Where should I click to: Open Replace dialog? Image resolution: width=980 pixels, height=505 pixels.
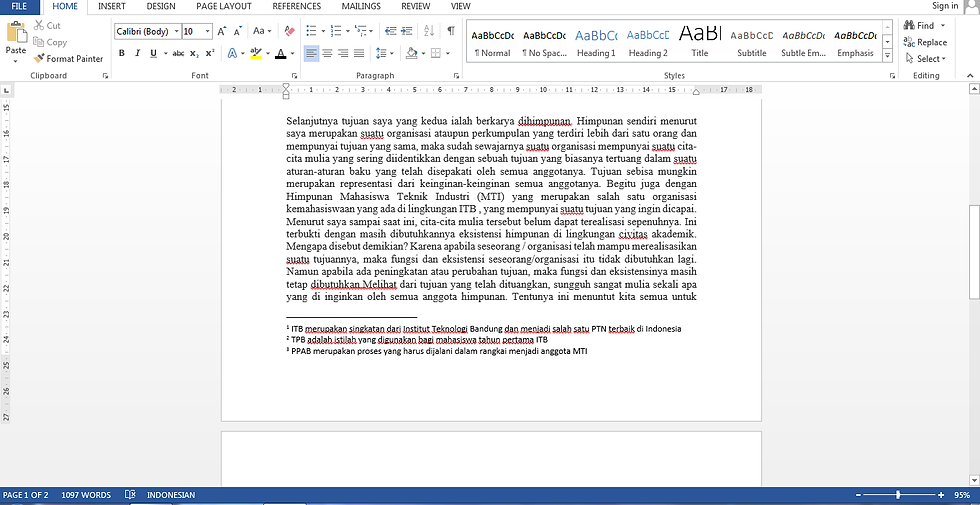[x=926, y=42]
